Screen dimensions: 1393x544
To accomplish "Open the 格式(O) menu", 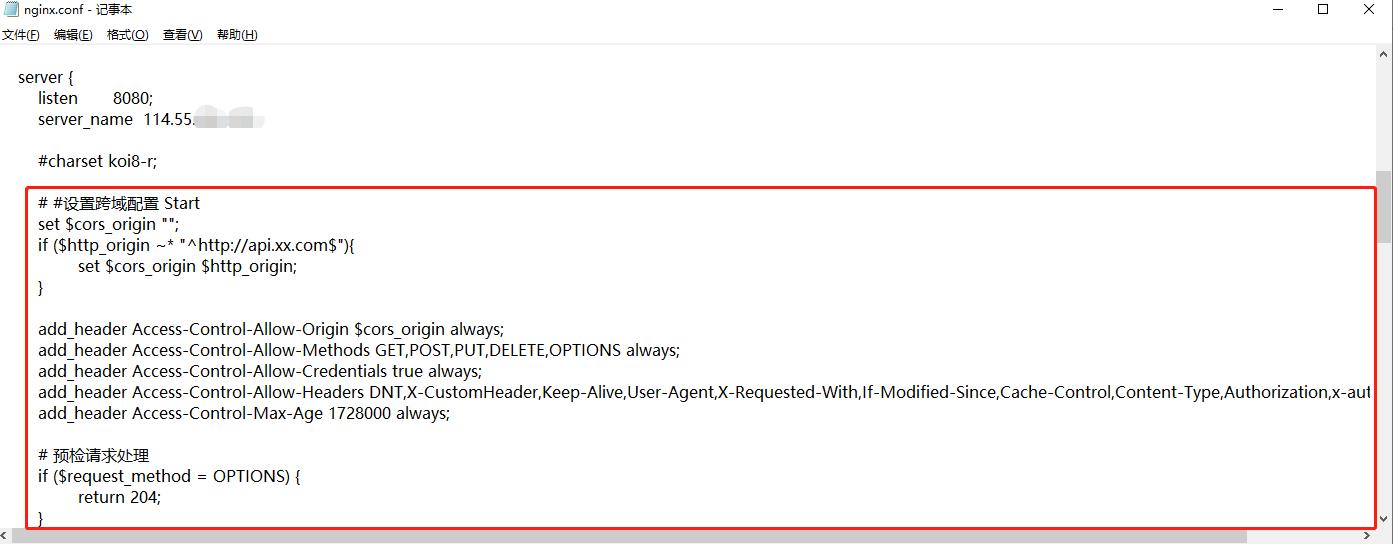I will click(127, 35).
